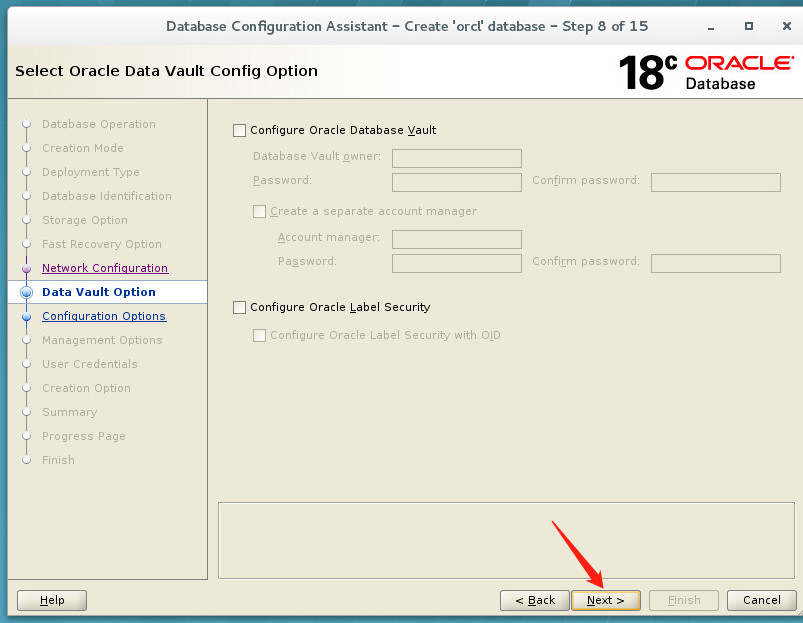
Task: Check Configure Oracle Database Vault
Action: pyautogui.click(x=239, y=131)
